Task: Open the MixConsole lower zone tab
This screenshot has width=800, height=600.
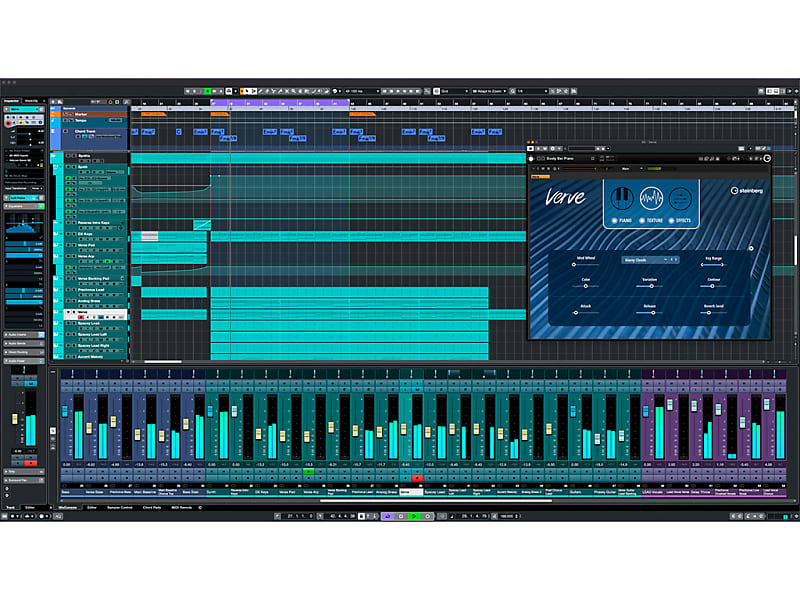Action: click(x=67, y=508)
